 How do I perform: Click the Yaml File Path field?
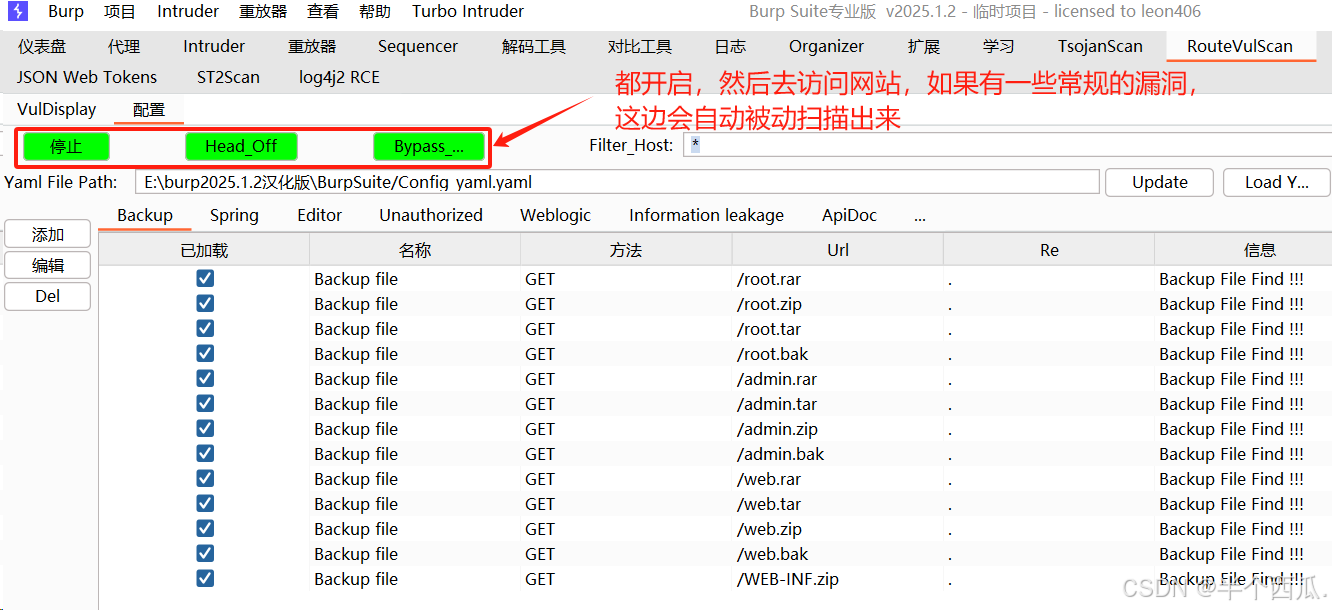pos(617,182)
